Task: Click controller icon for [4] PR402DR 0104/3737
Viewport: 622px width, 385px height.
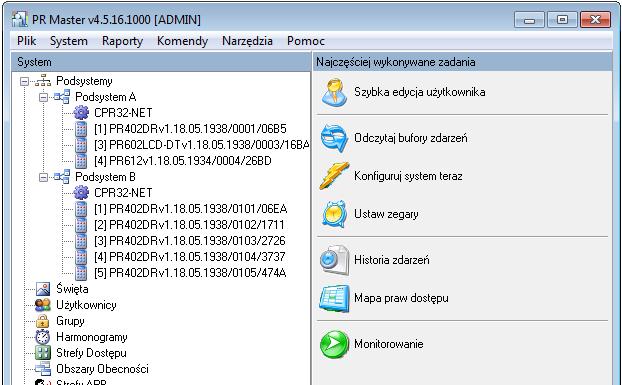Action: point(81,257)
